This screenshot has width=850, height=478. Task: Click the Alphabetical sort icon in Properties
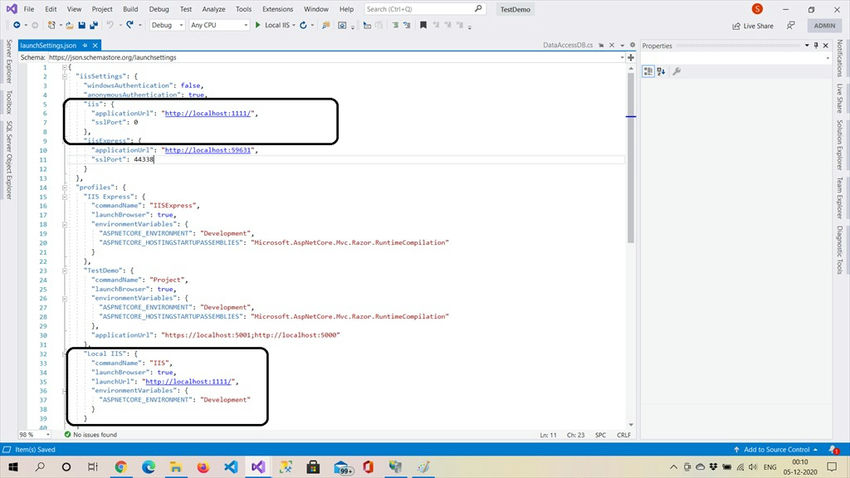[660, 71]
